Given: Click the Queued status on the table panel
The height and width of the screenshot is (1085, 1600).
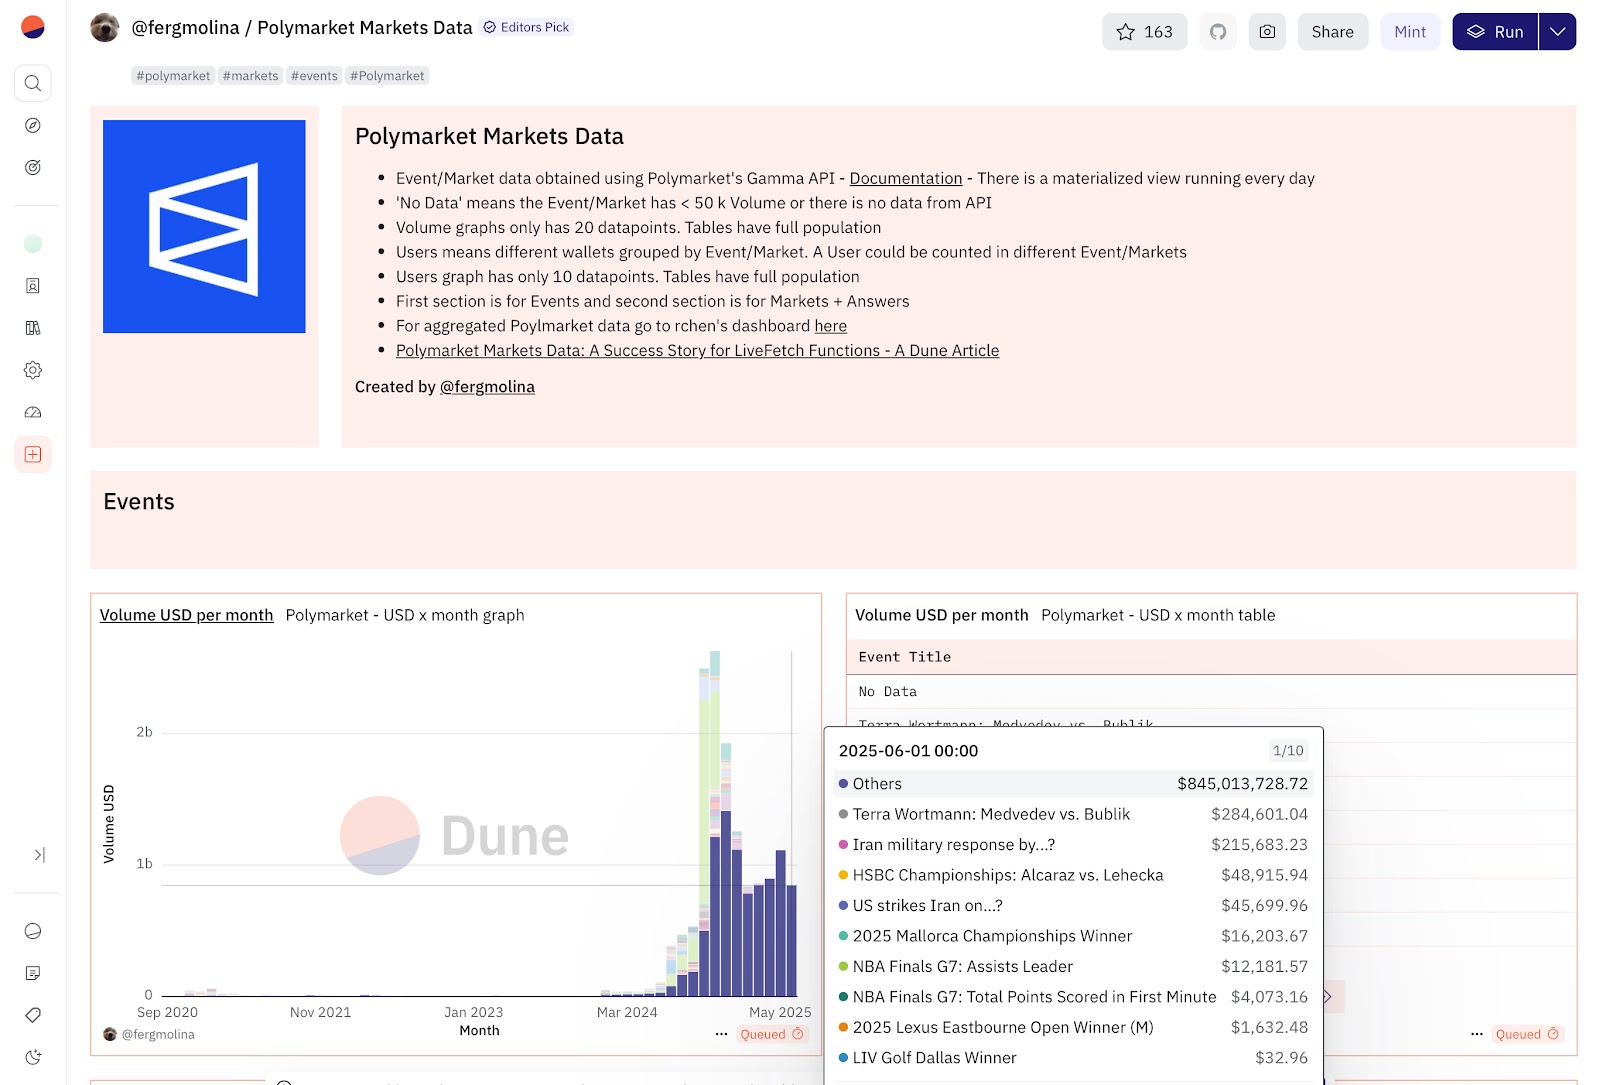Looking at the screenshot, I should (x=1527, y=1034).
